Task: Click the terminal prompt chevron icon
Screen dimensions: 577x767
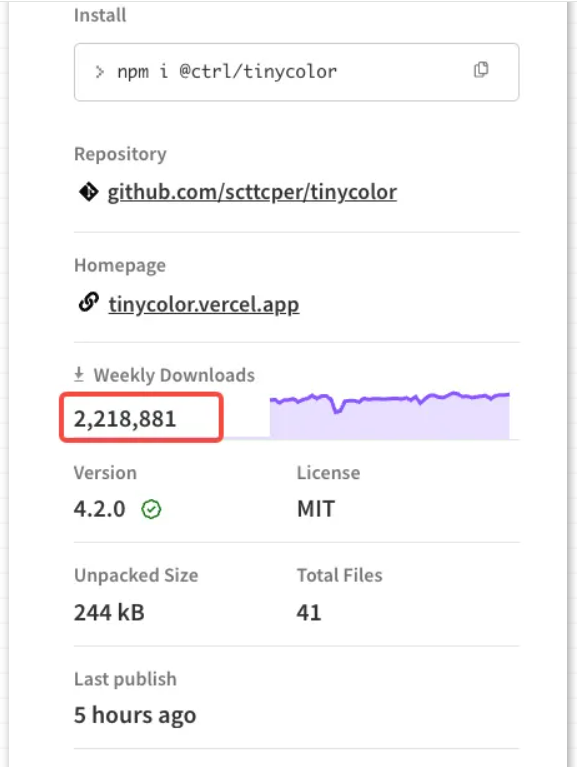Action: pos(100,72)
